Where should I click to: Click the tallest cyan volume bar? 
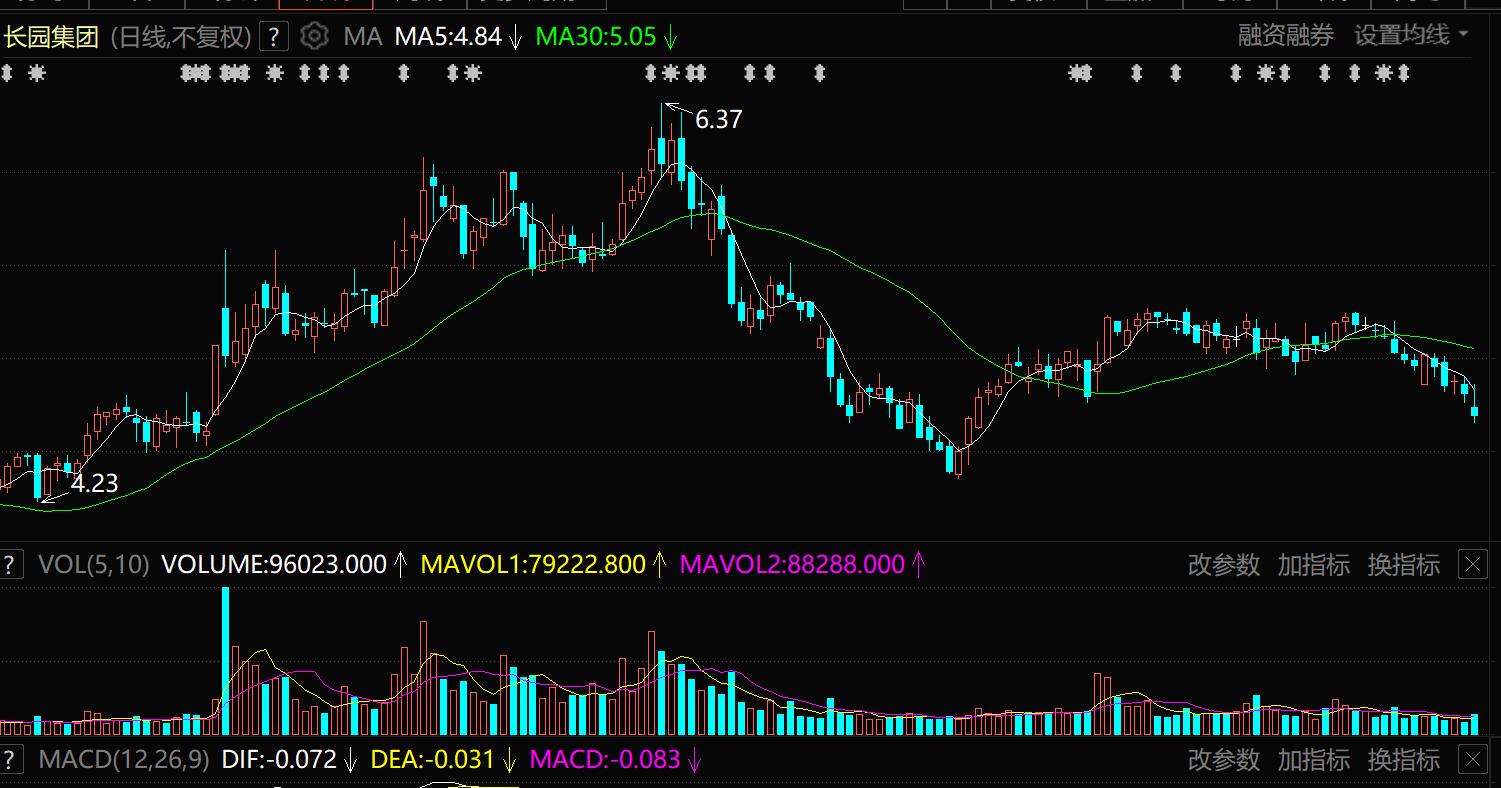[x=225, y=660]
